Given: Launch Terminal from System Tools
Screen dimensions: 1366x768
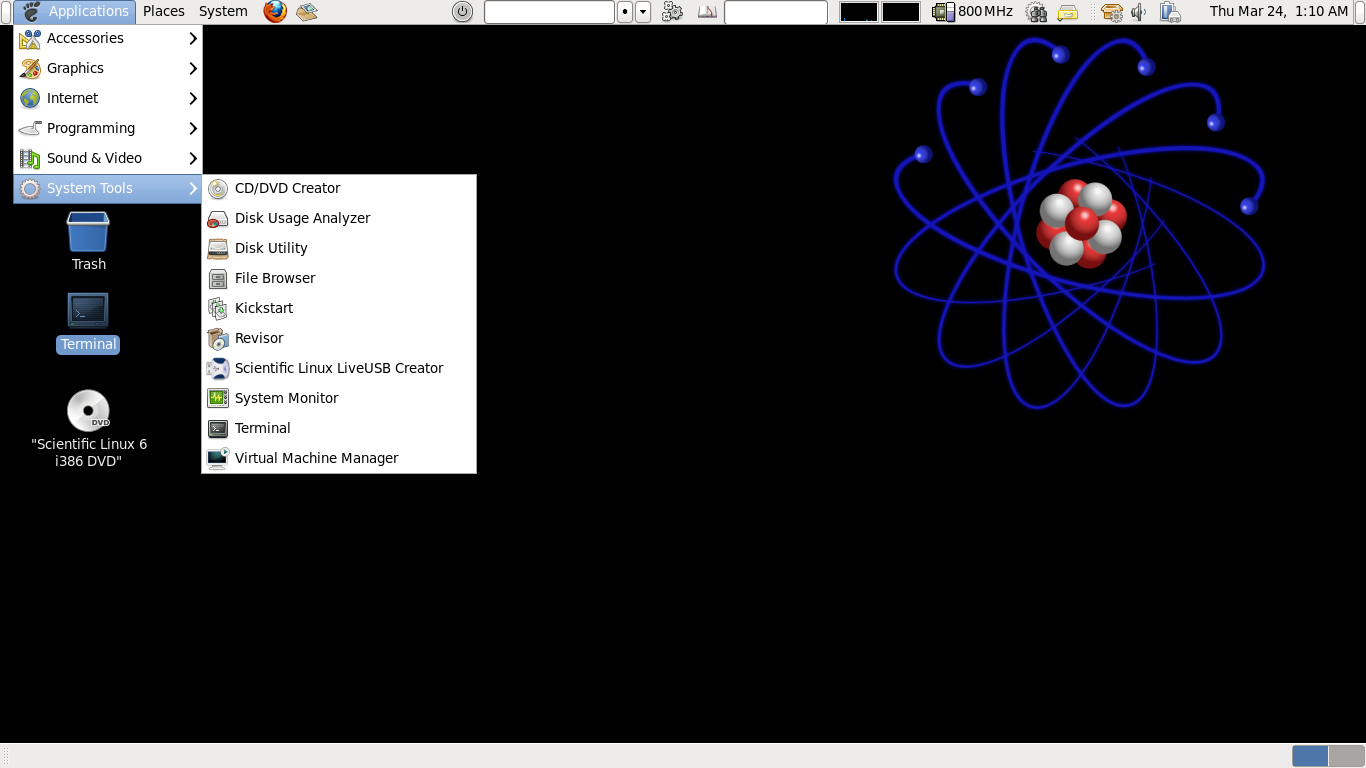Looking at the screenshot, I should pos(339,428).
